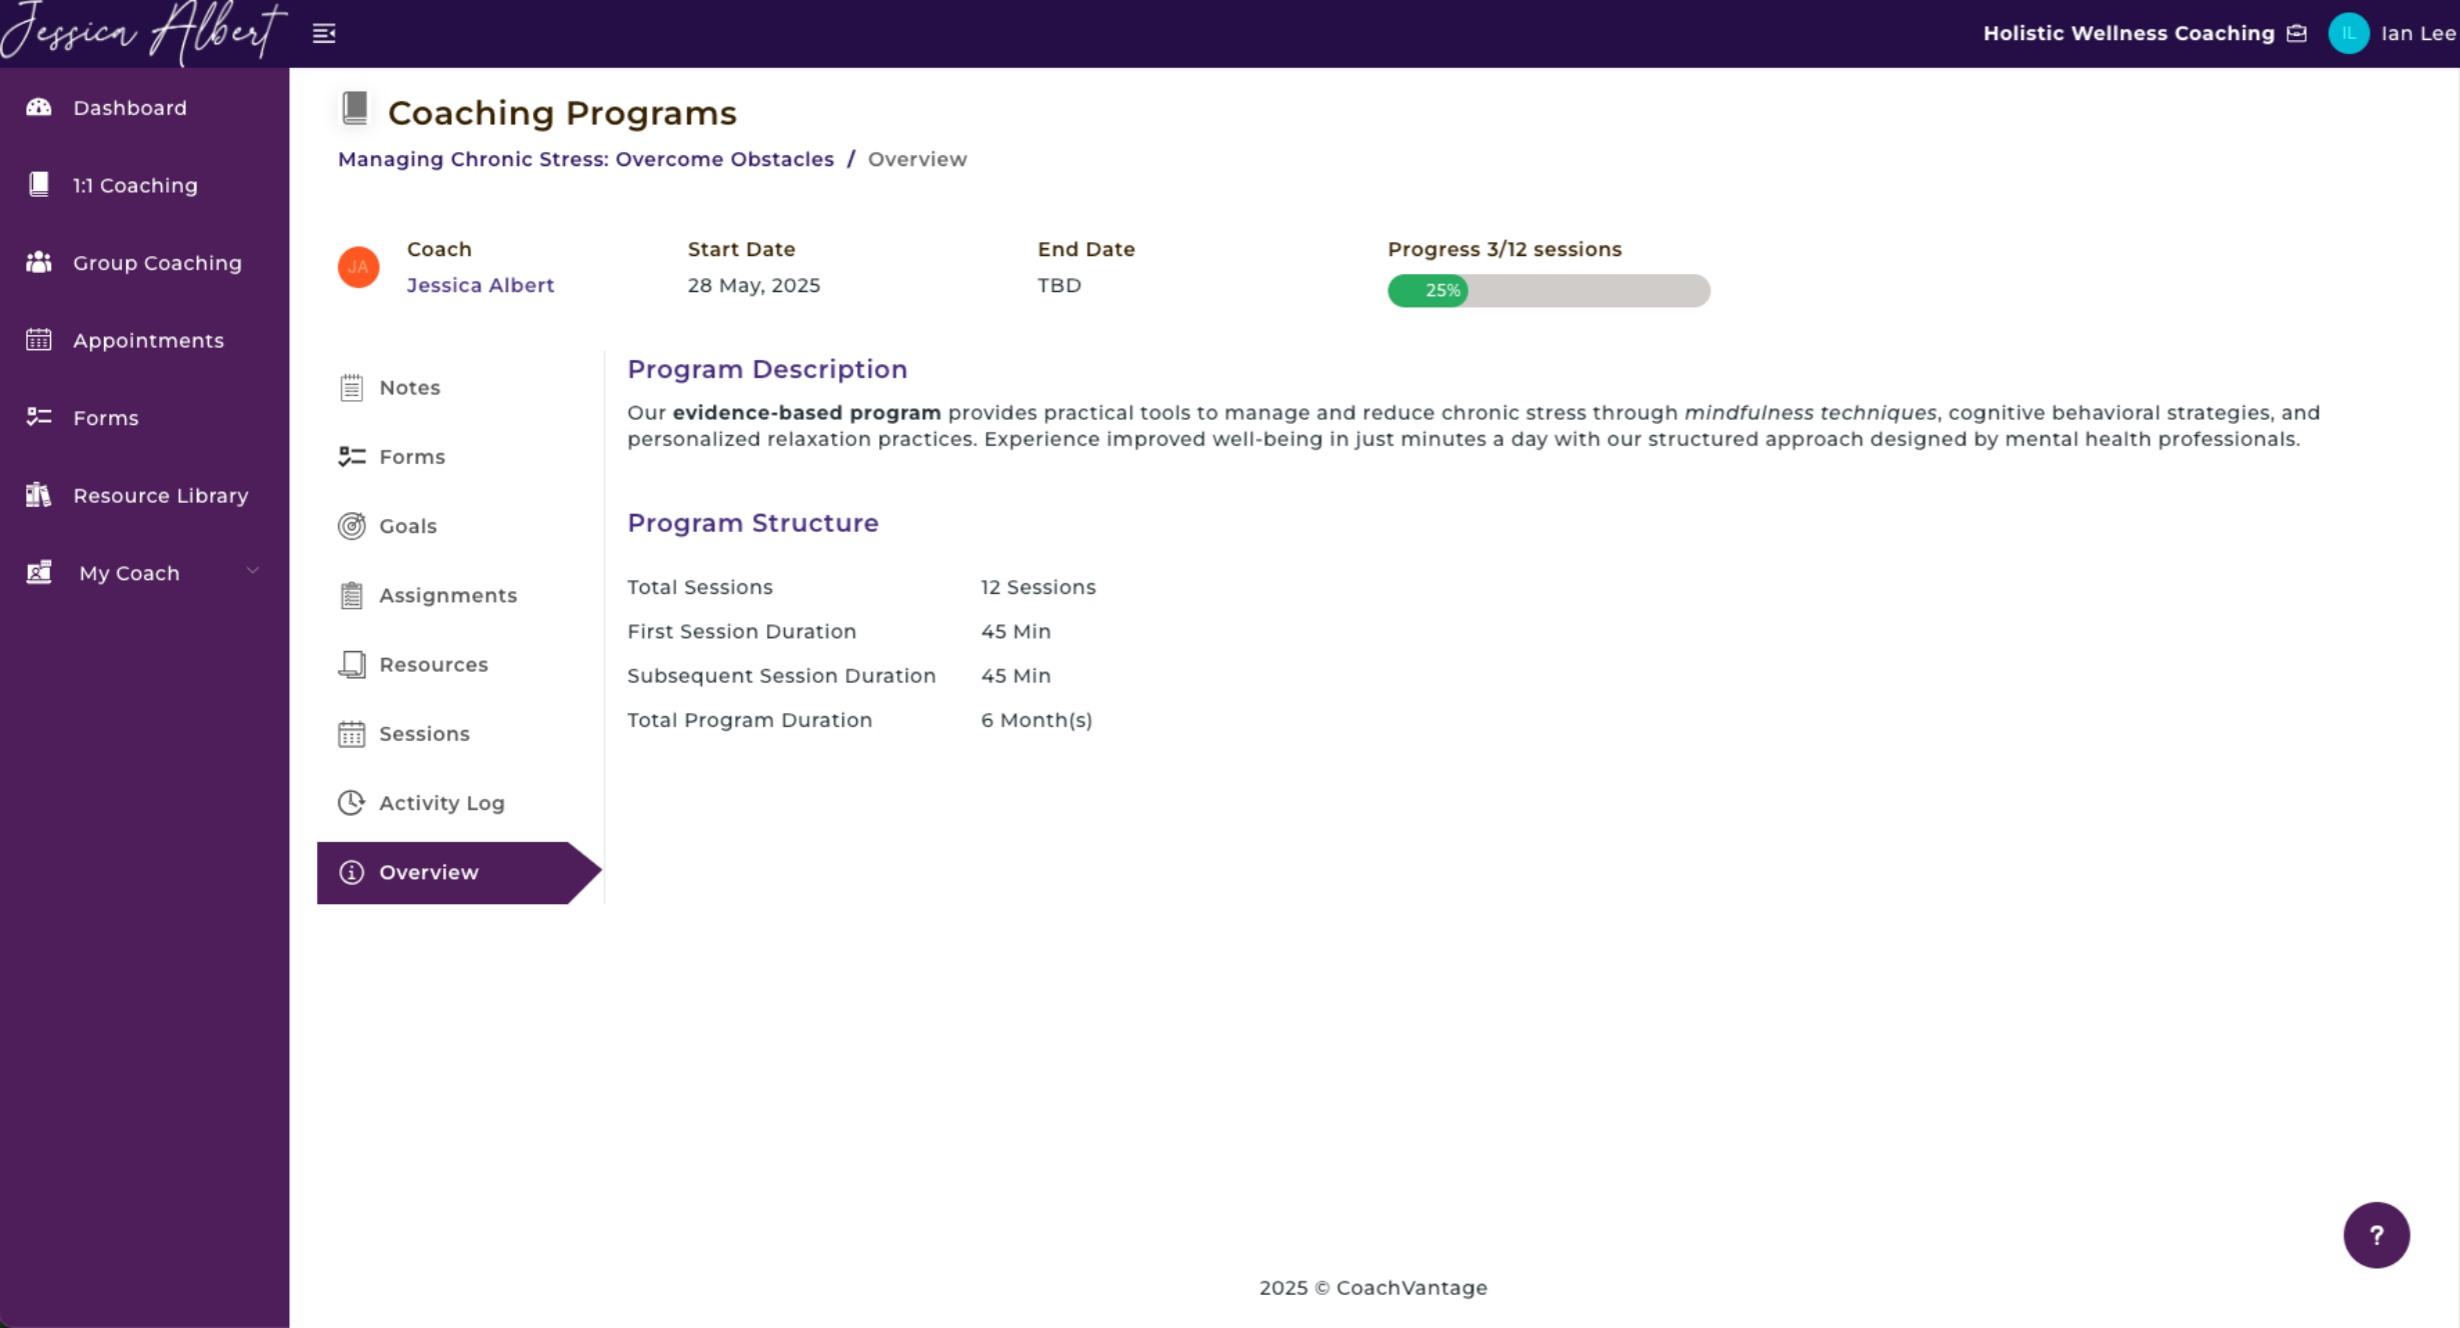Click the Total Program Duration label
Screen dimensions: 2460x1328
tap(749, 720)
